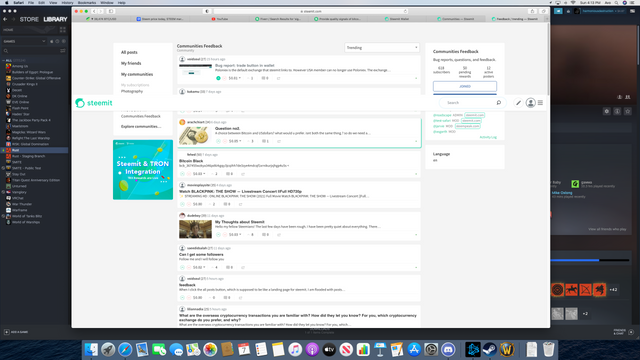Open Explore communities link
Screen dimensions: 640x360
141,127
